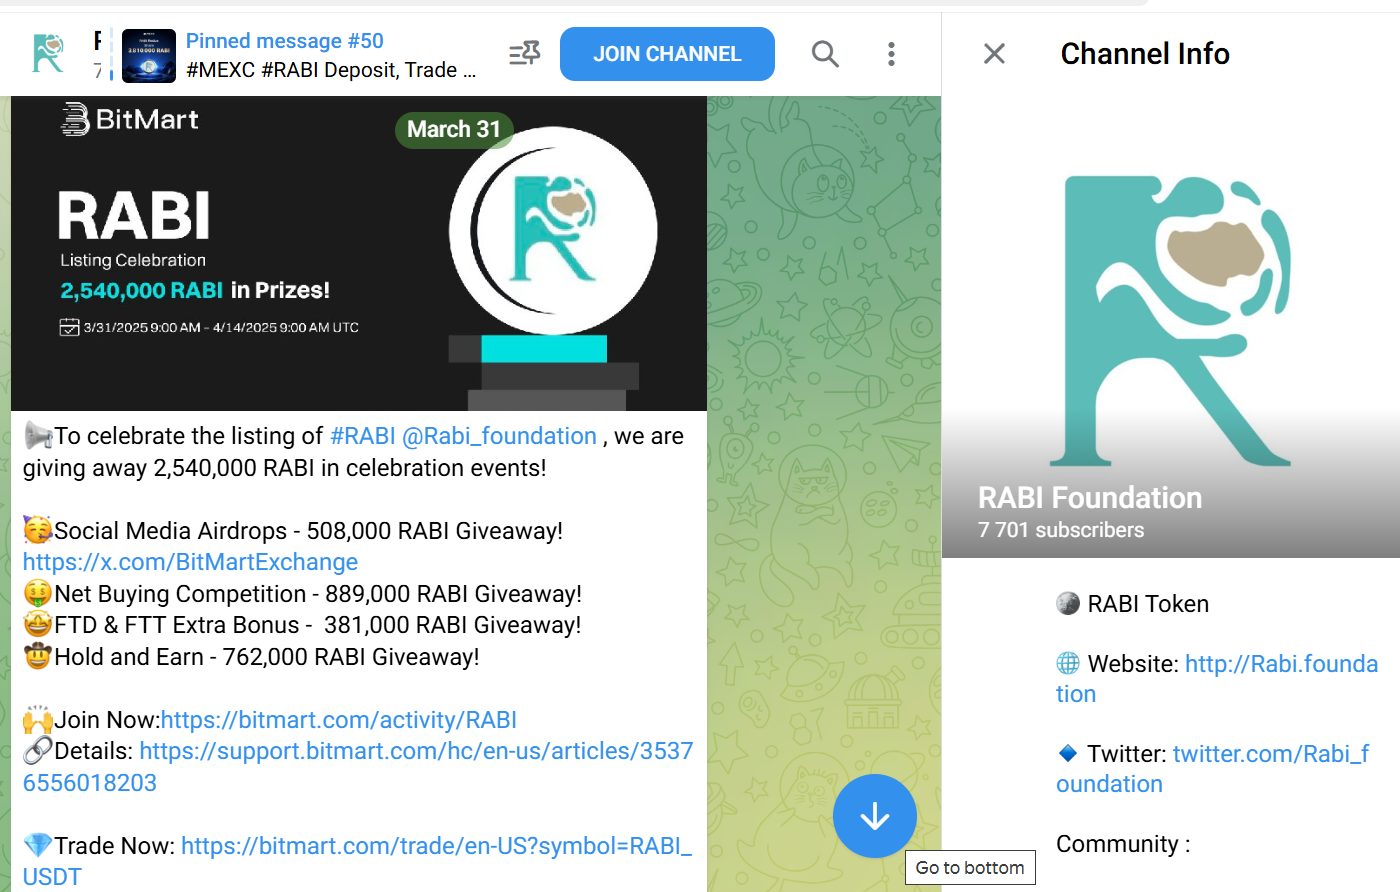Open the support.bitmart.com details article link
This screenshot has height=892, width=1400.
358,767
